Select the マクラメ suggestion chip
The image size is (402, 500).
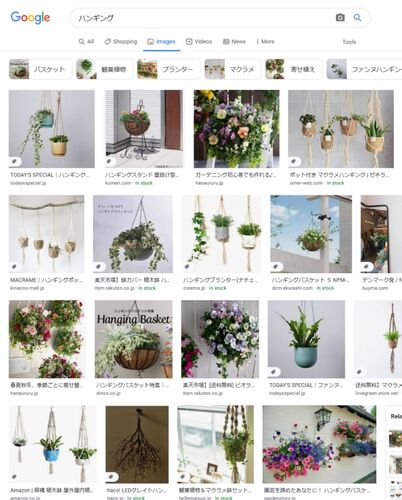(x=233, y=69)
